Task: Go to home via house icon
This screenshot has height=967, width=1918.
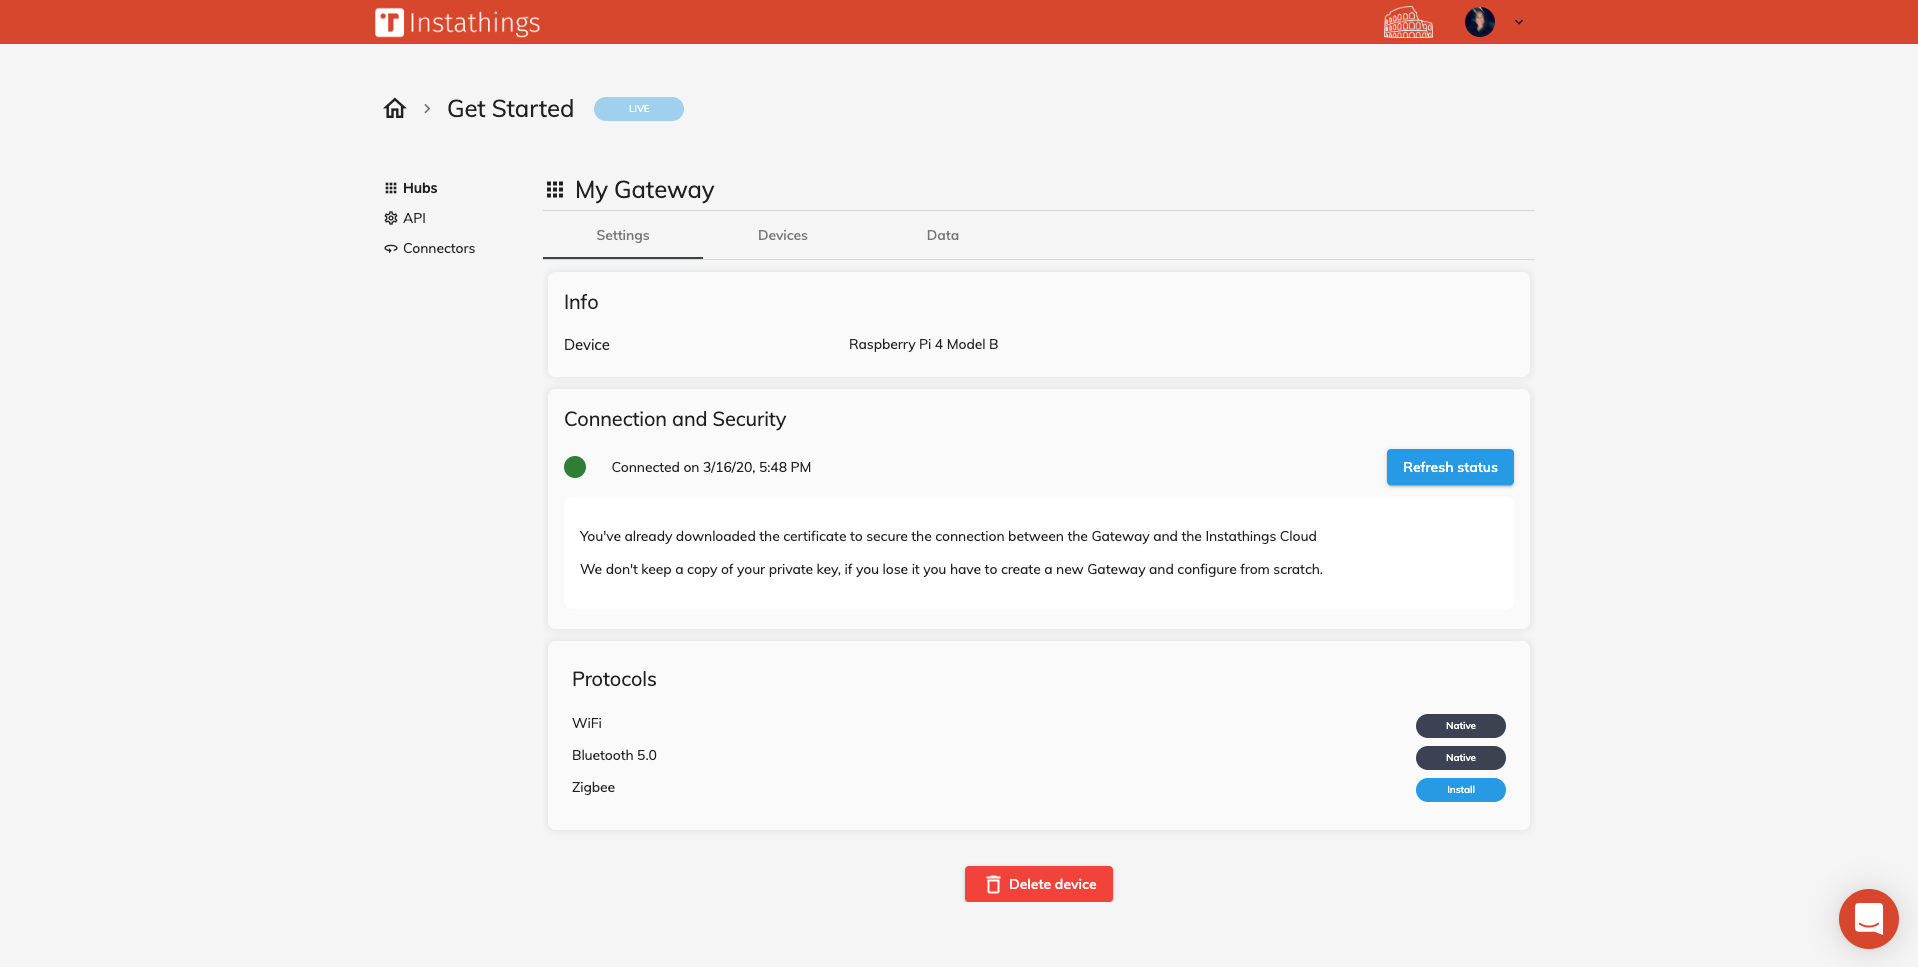Action: point(395,108)
